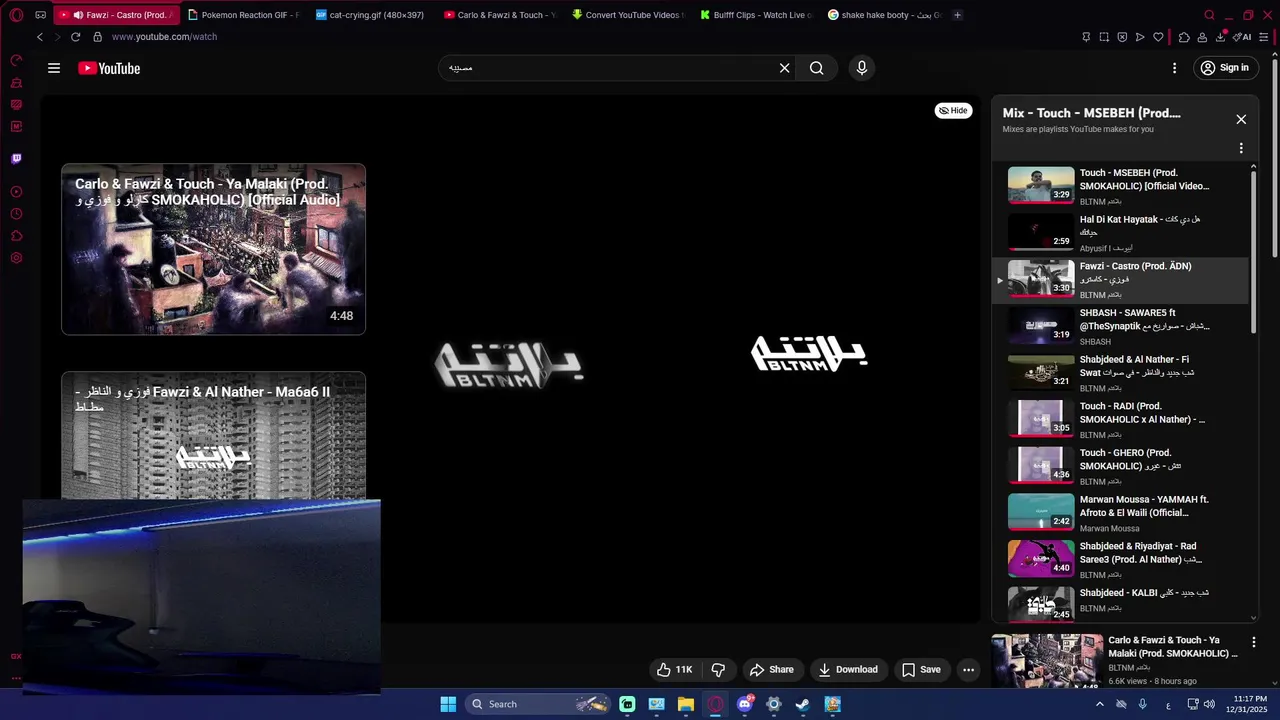Screen dimensions: 1280x720
Task: Open Twitch in Opera sidebar
Action: click(16, 158)
